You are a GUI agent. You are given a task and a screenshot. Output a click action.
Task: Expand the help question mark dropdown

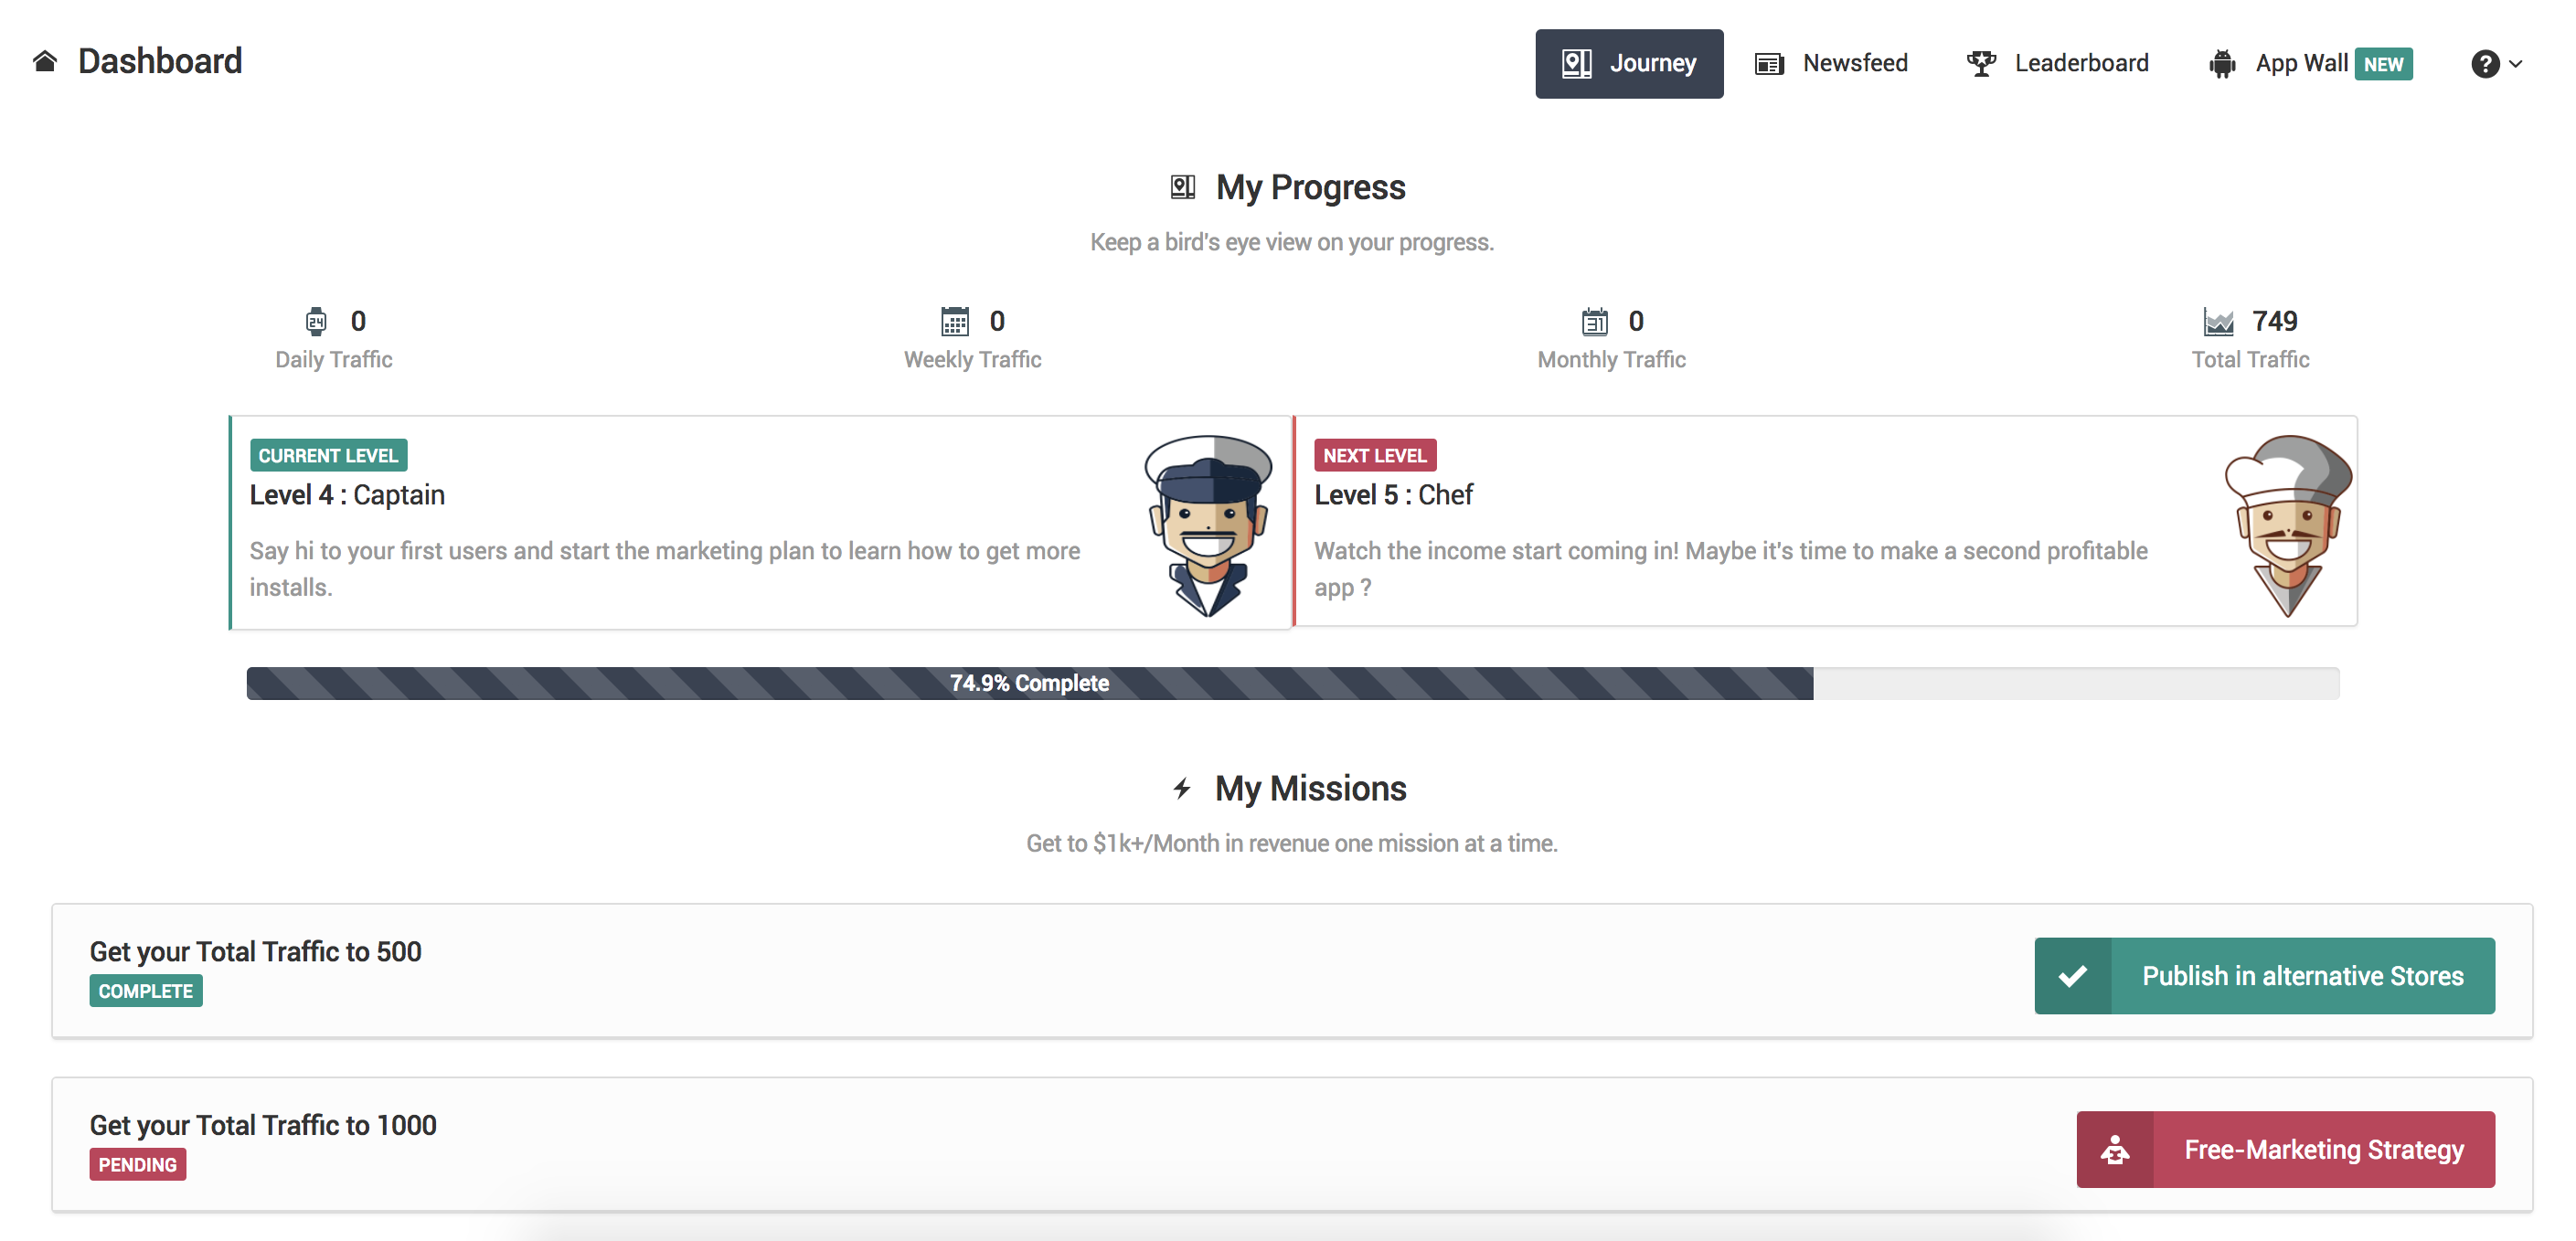pyautogui.click(x=2496, y=64)
